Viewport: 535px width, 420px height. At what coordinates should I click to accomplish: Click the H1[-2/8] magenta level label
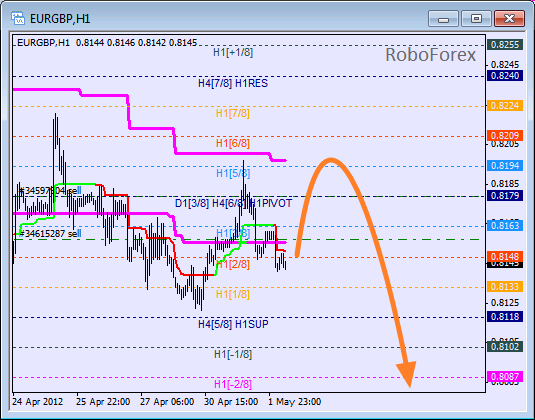click(233, 385)
